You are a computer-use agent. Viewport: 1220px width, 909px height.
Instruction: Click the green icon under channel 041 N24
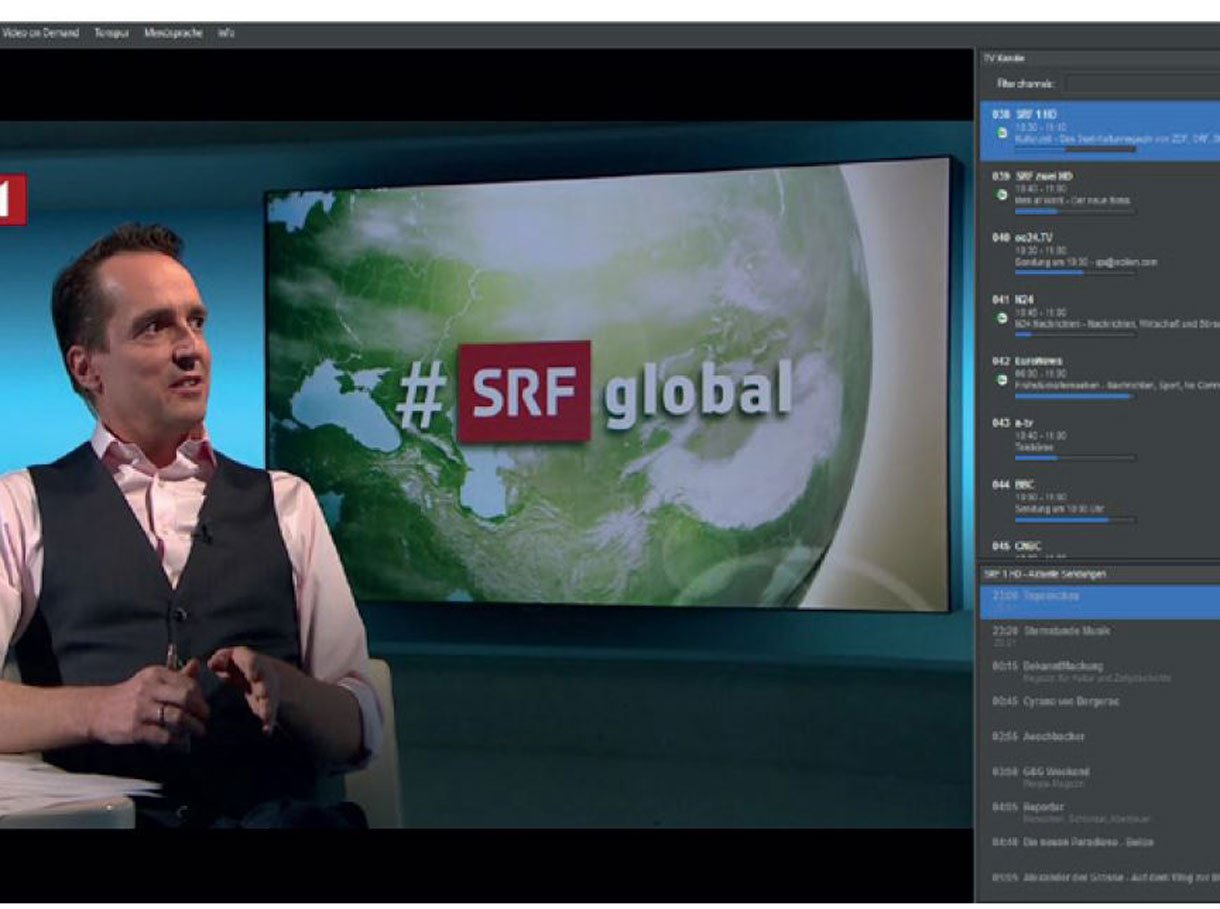tap(1002, 318)
